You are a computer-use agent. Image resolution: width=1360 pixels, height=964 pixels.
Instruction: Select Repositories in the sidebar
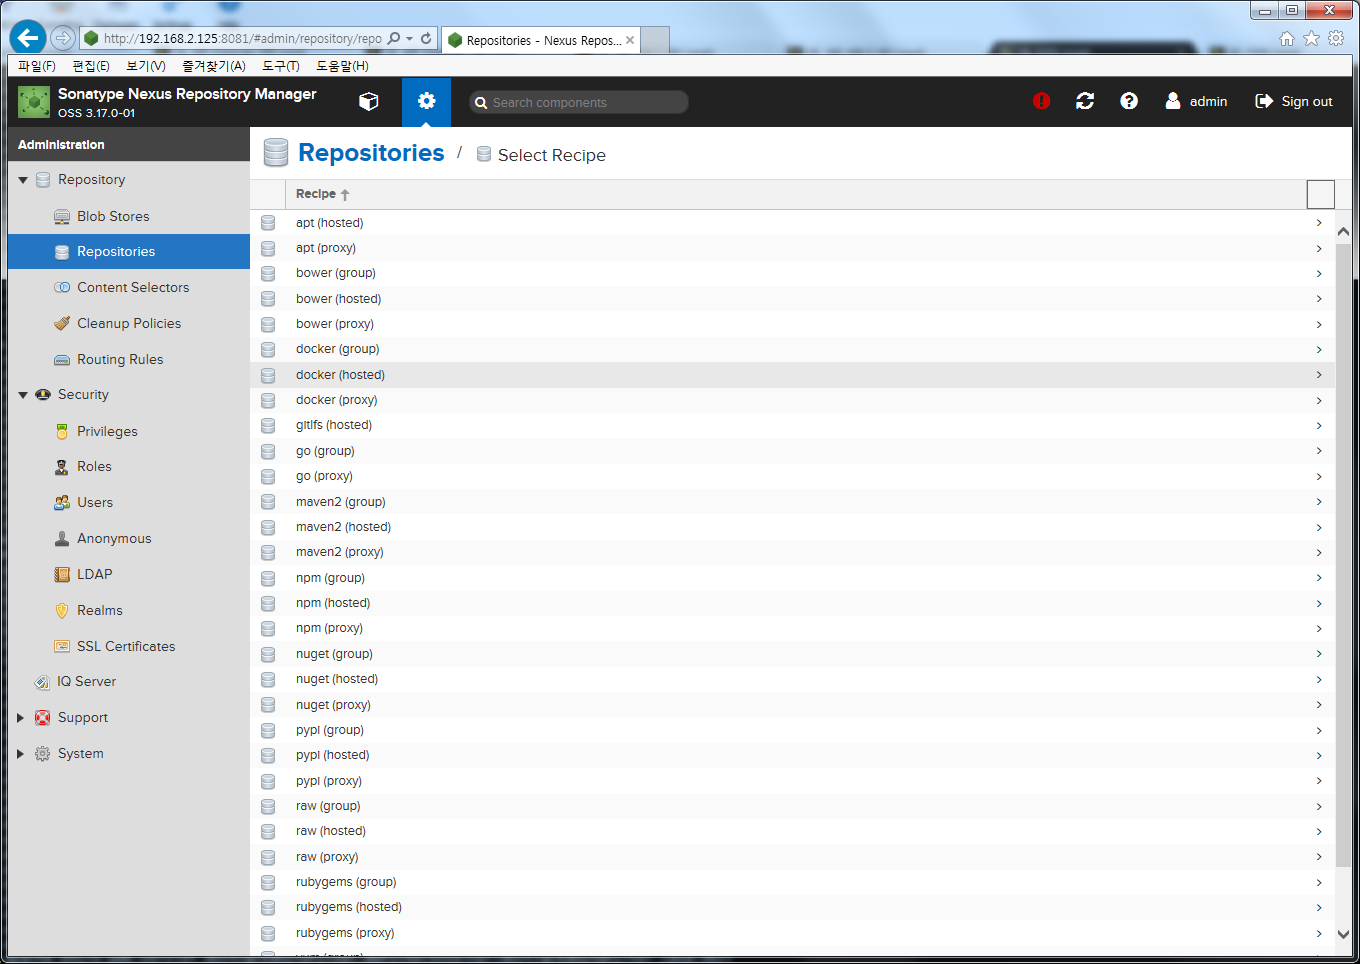[x=129, y=251]
